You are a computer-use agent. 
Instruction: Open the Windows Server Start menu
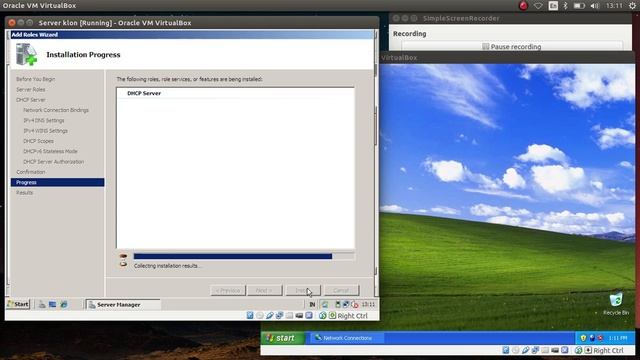coord(18,304)
